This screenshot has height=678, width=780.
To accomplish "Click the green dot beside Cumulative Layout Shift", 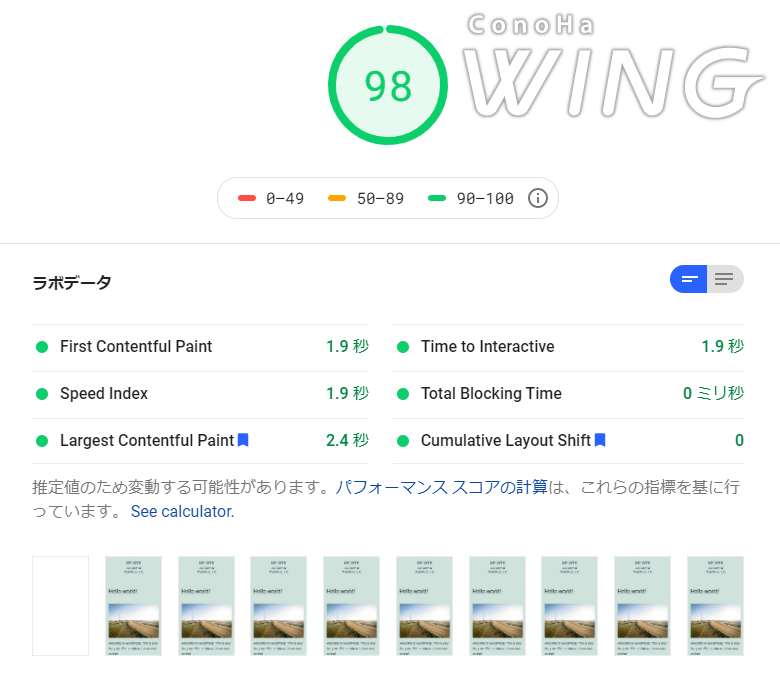I will [403, 441].
